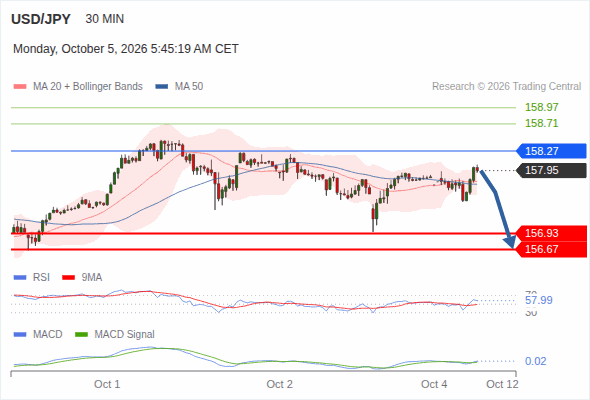Click the blue 158.27 pivot price tag
This screenshot has height=400, width=590.
(x=551, y=151)
